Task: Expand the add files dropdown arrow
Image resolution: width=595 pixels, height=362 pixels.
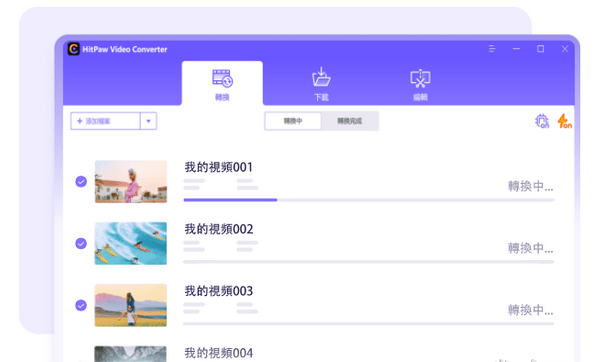Action: tap(148, 121)
